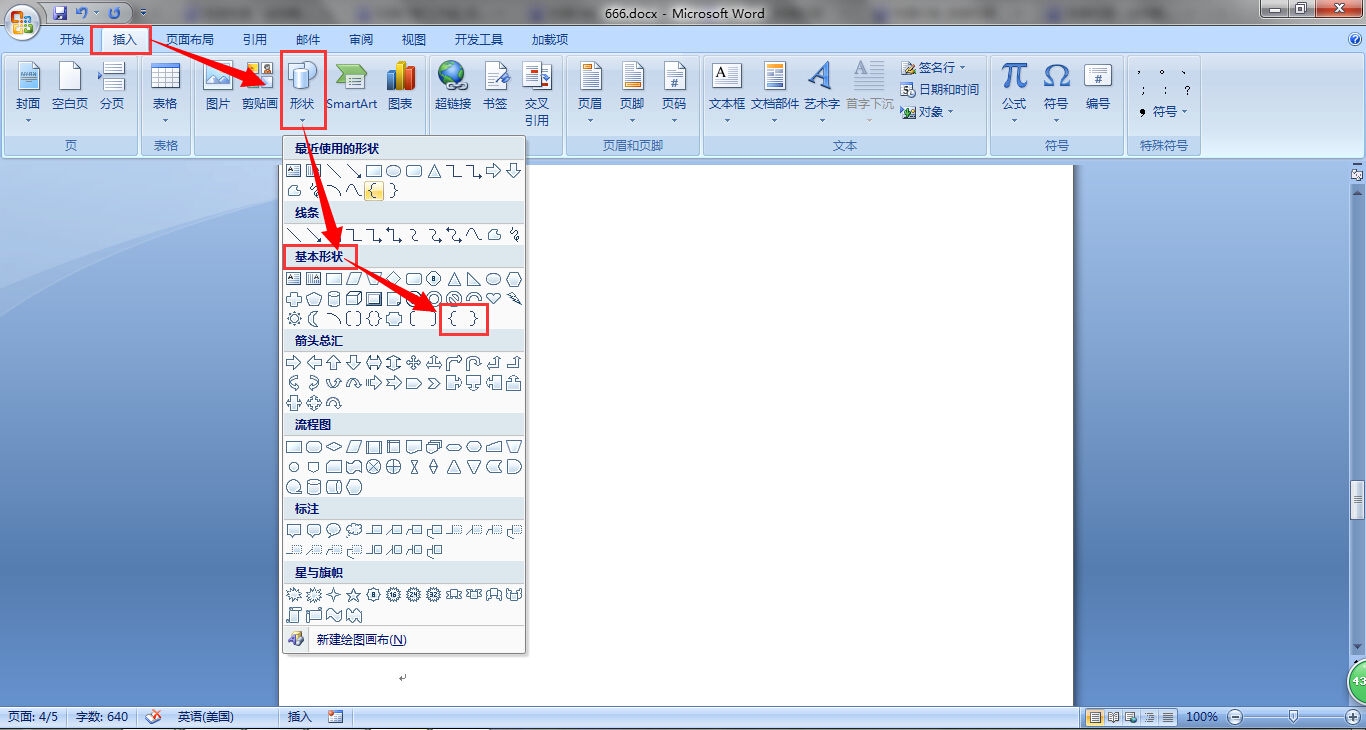Toggle Insert/Overtype mode in status bar

(x=300, y=717)
